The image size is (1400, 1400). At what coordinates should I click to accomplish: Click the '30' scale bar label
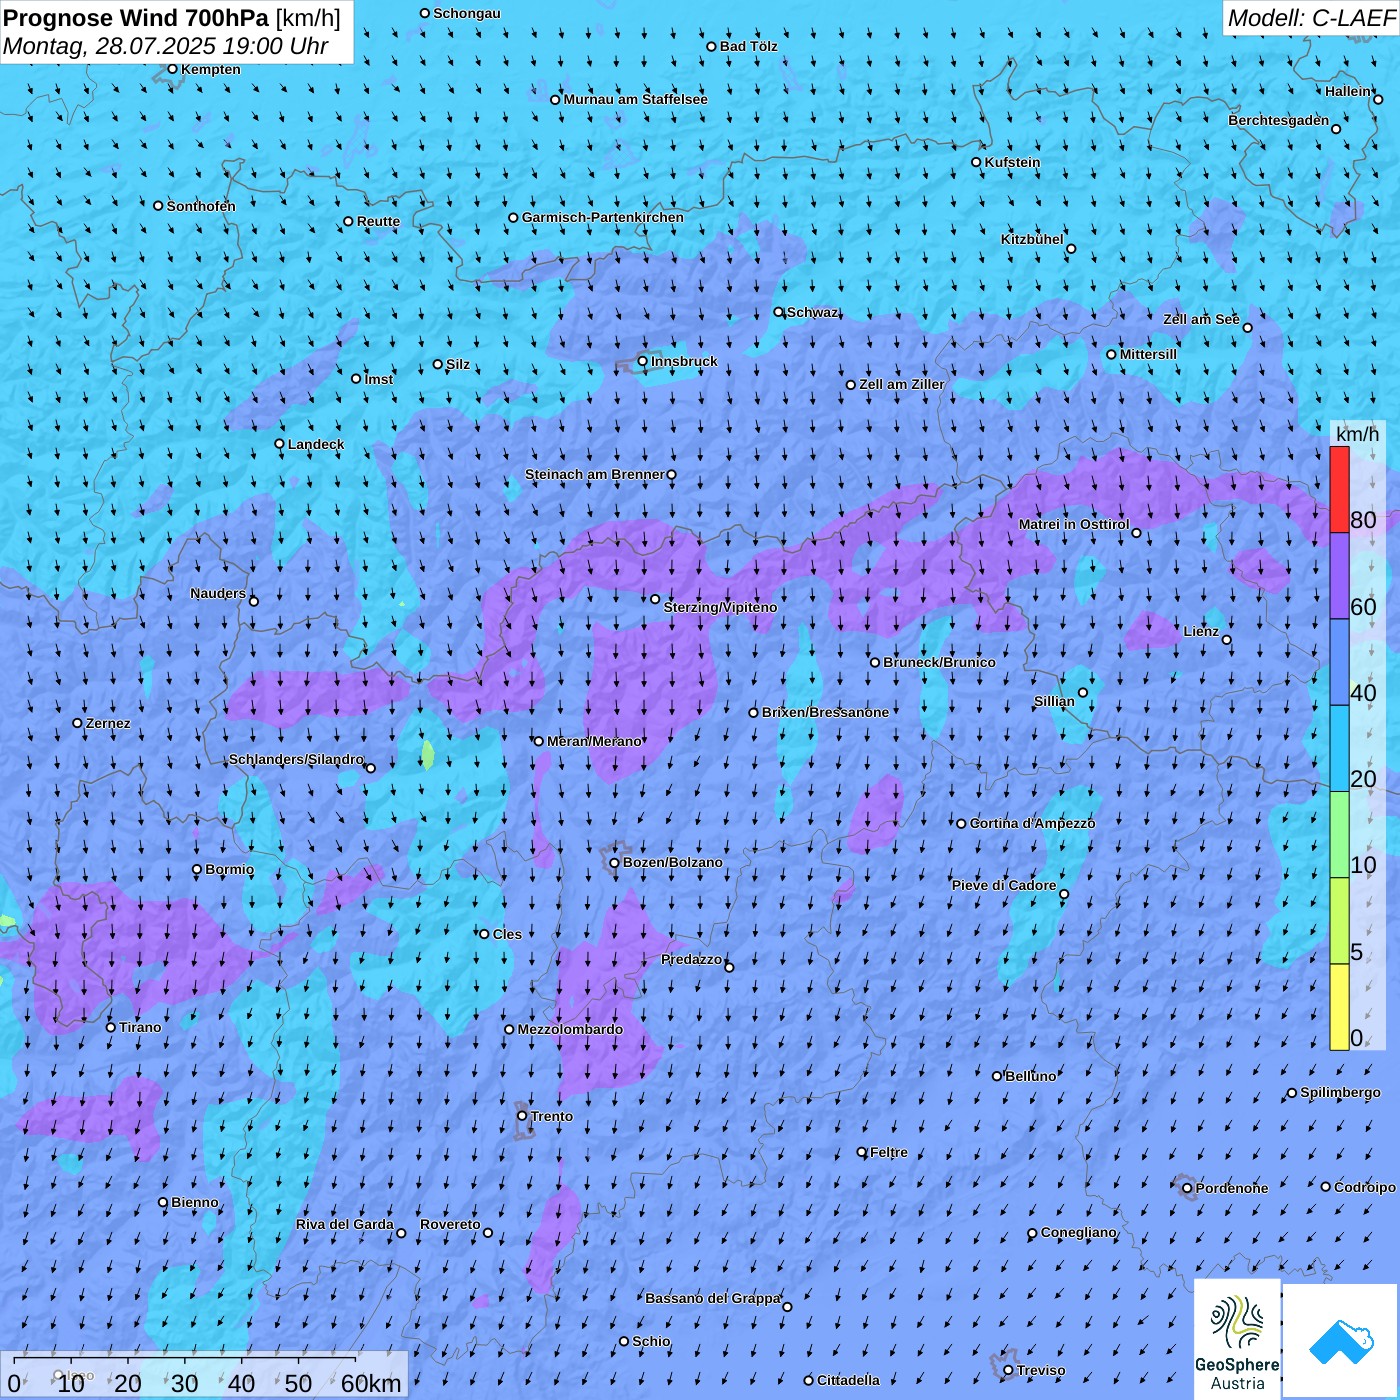coord(184,1384)
